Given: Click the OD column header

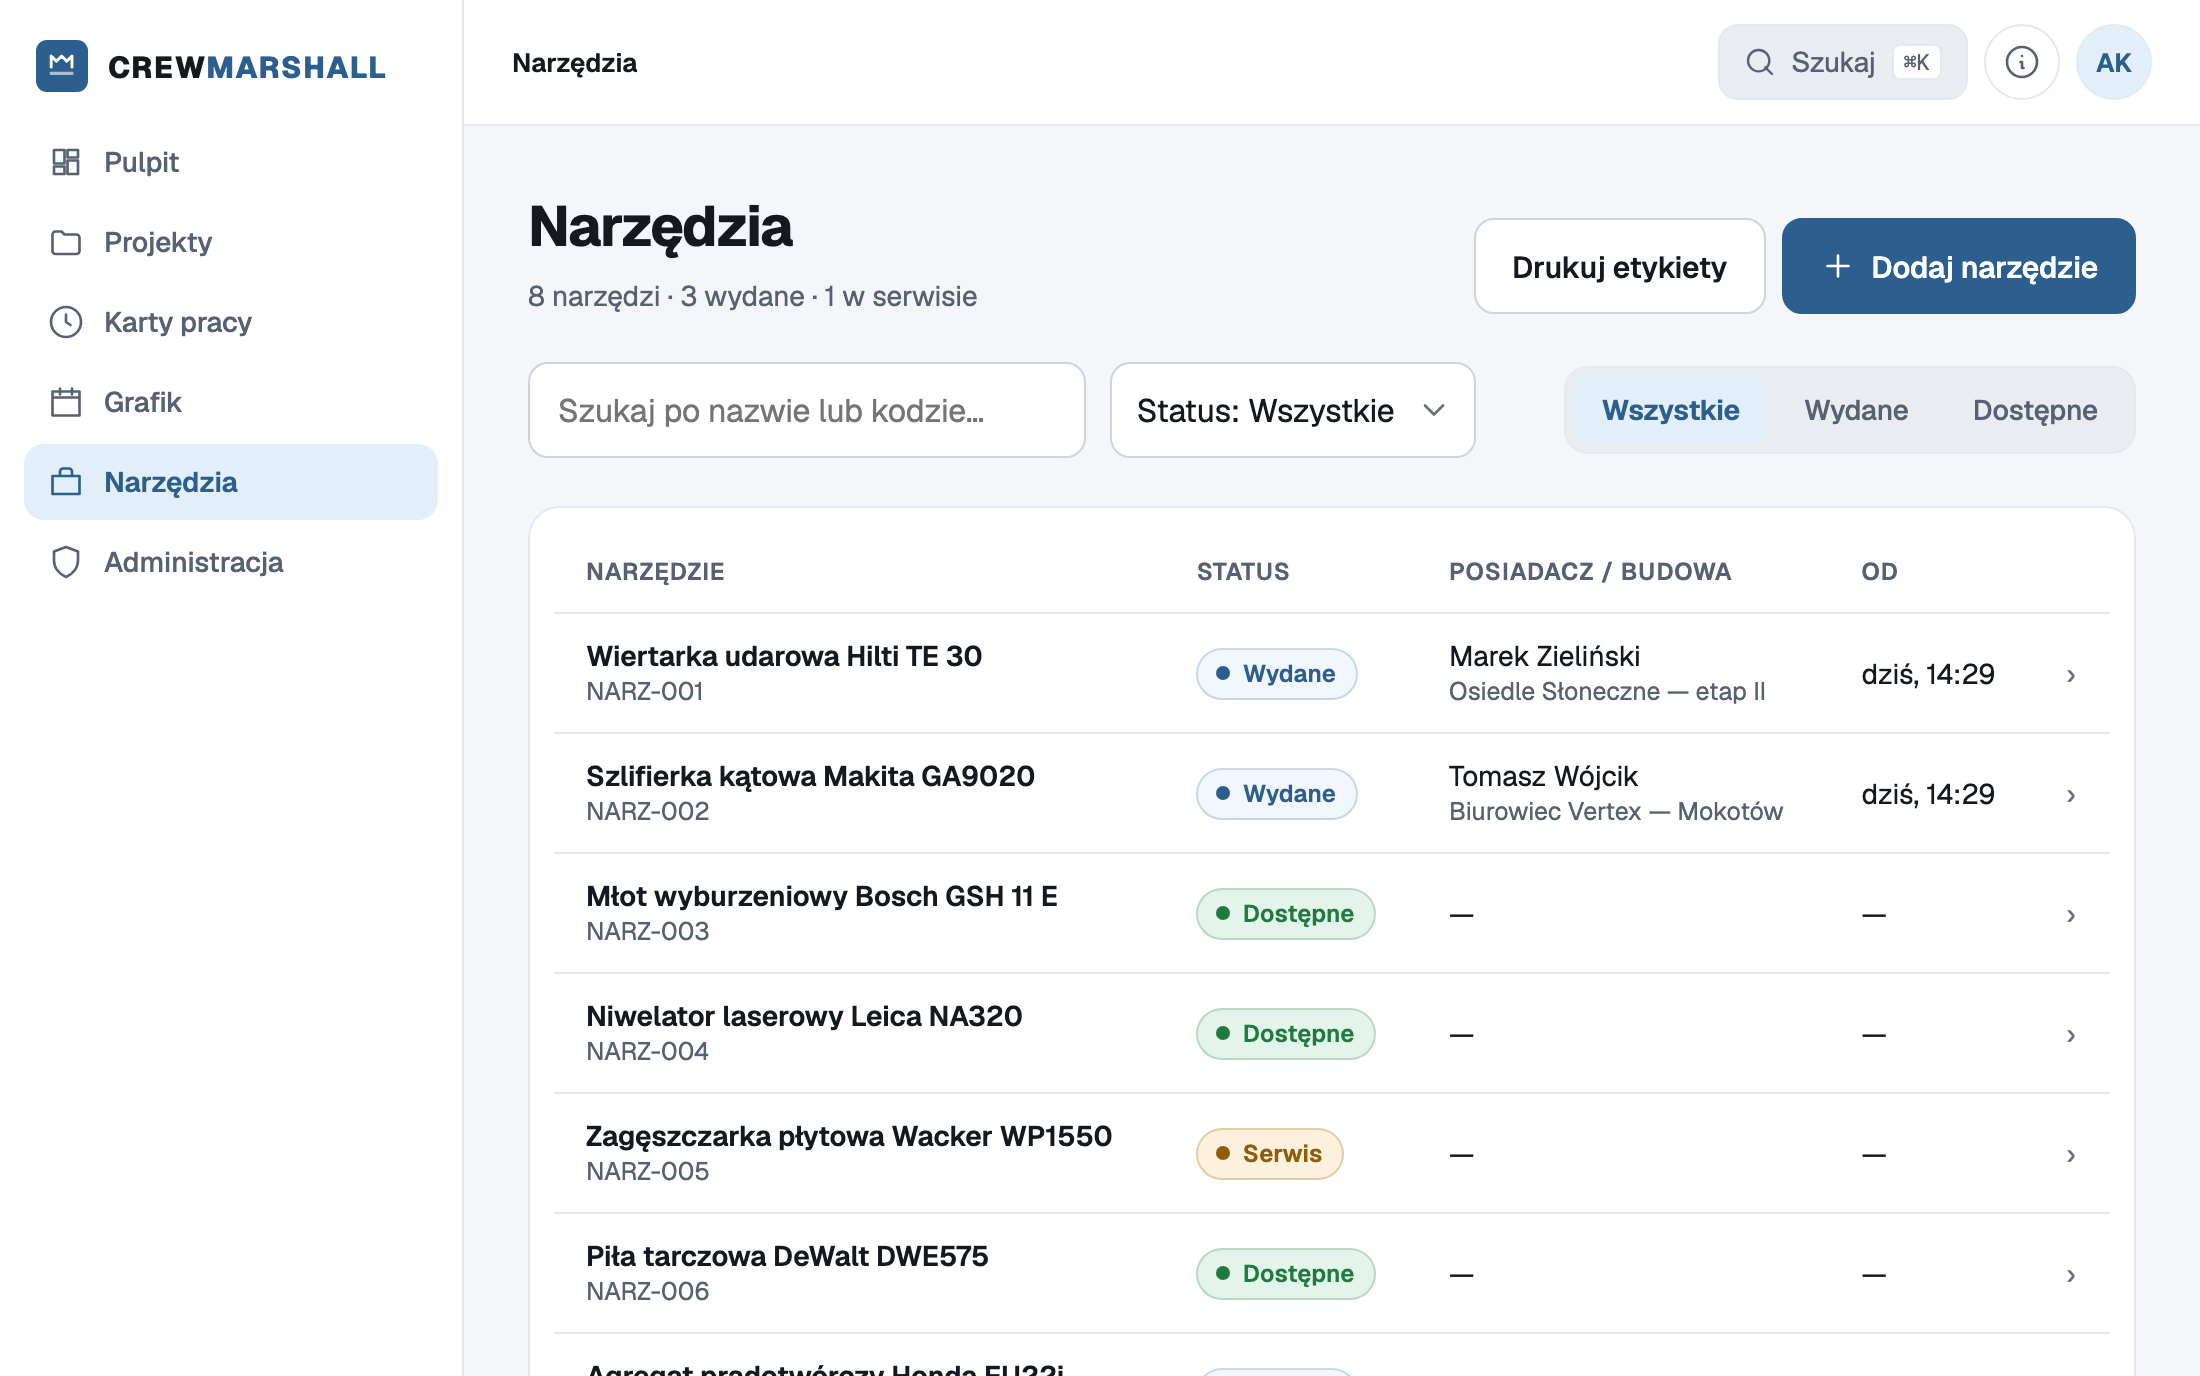Looking at the screenshot, I should [1879, 572].
